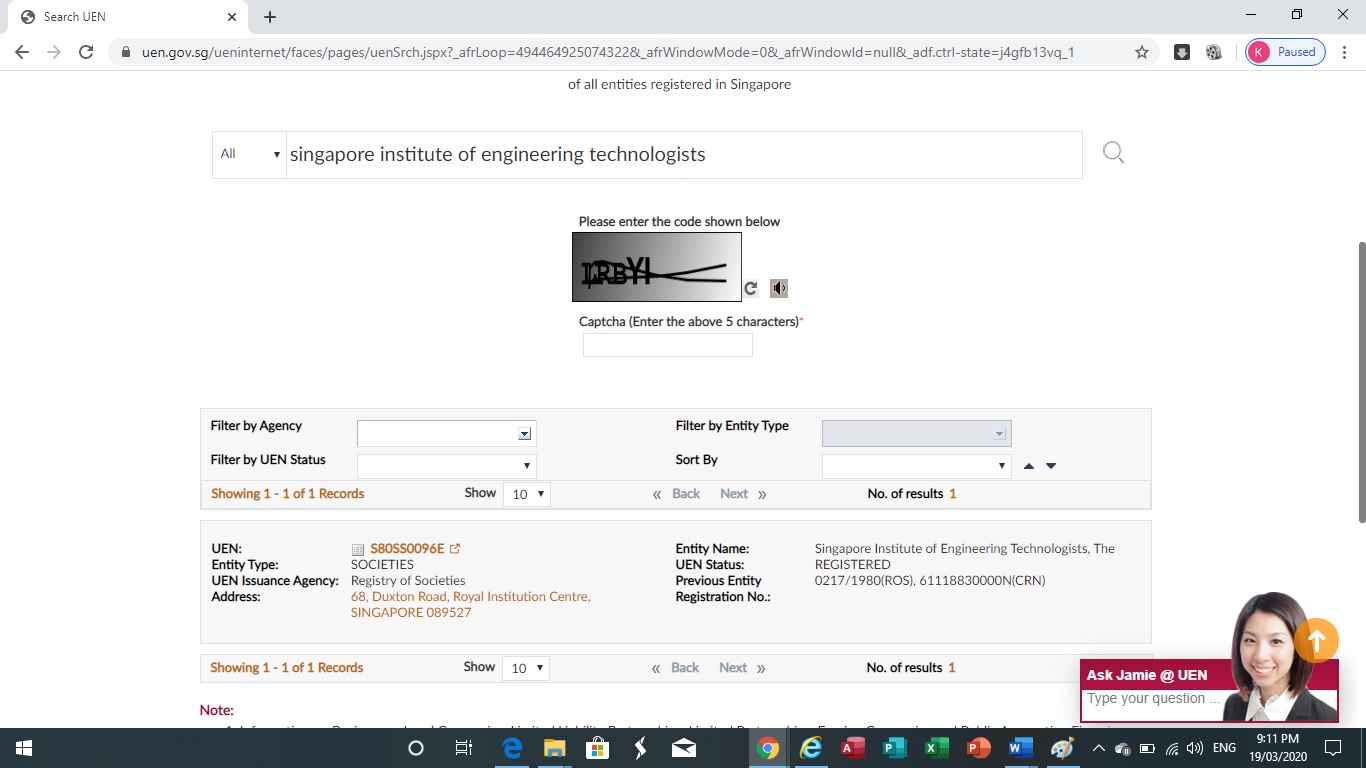Click the magnifier search icon
Screen dimensions: 1366x768
1113,153
